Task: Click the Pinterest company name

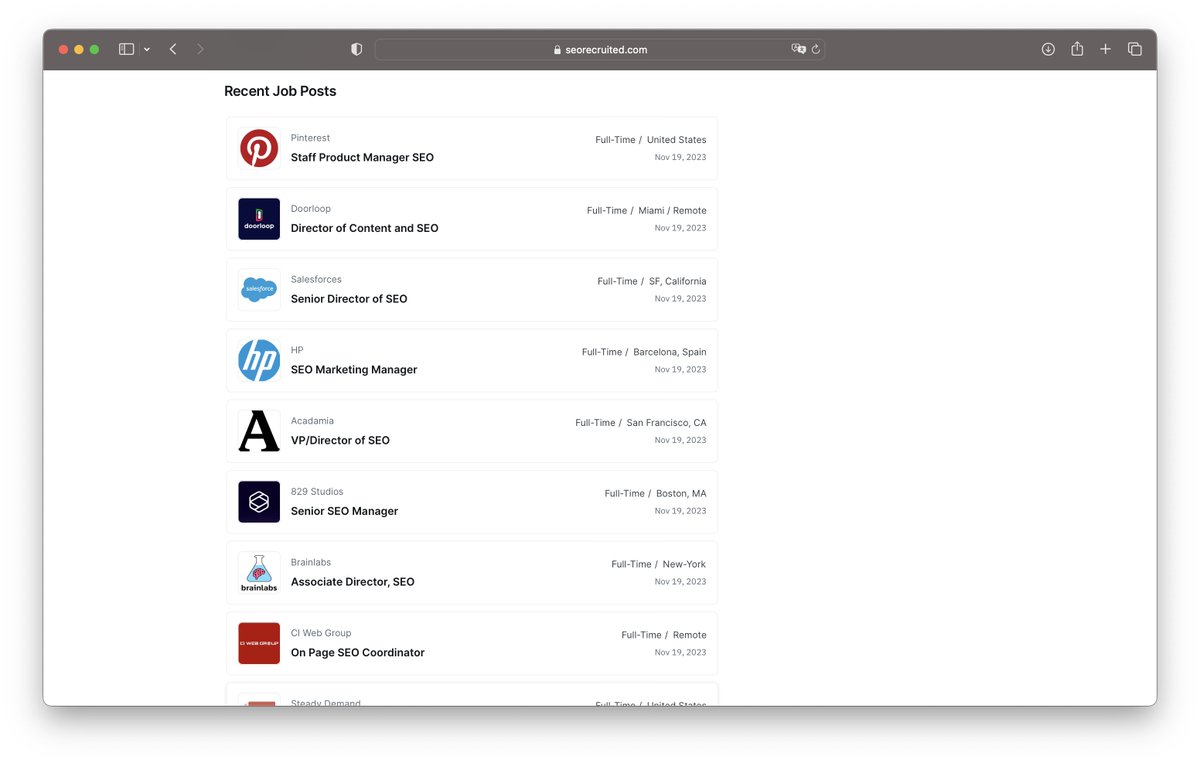Action: 310,138
